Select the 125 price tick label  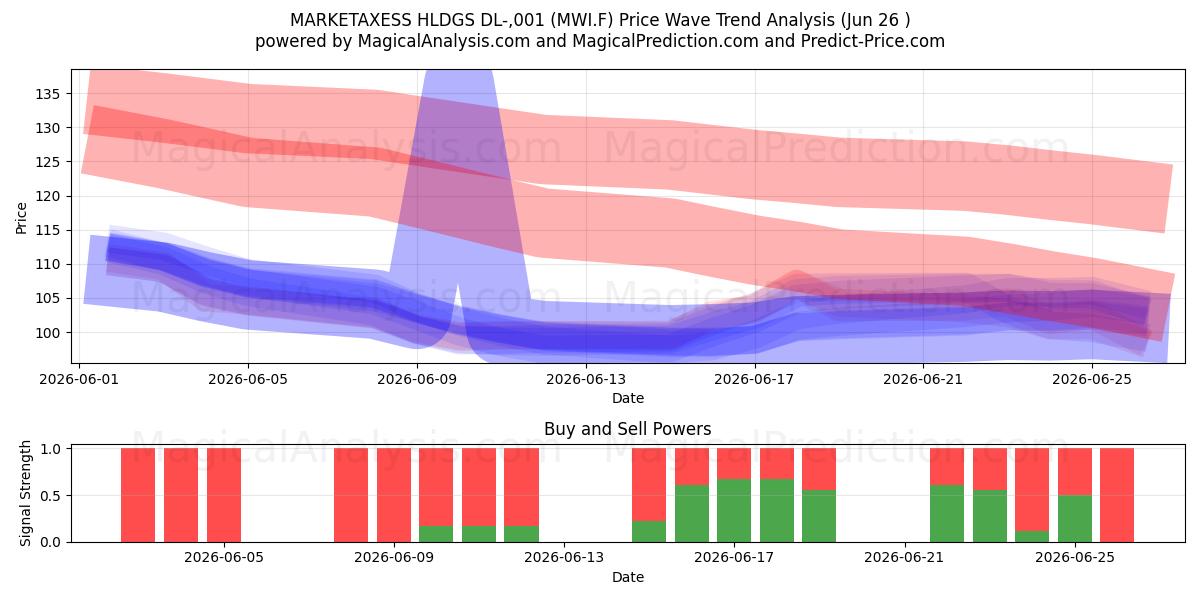point(51,162)
